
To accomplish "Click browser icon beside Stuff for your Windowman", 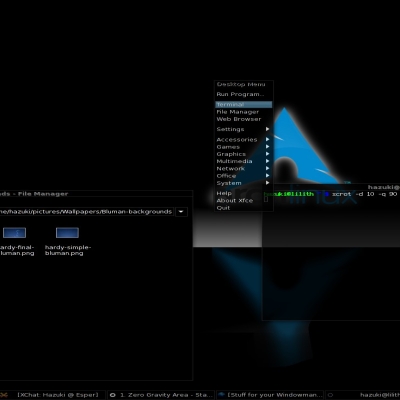I will (221, 395).
